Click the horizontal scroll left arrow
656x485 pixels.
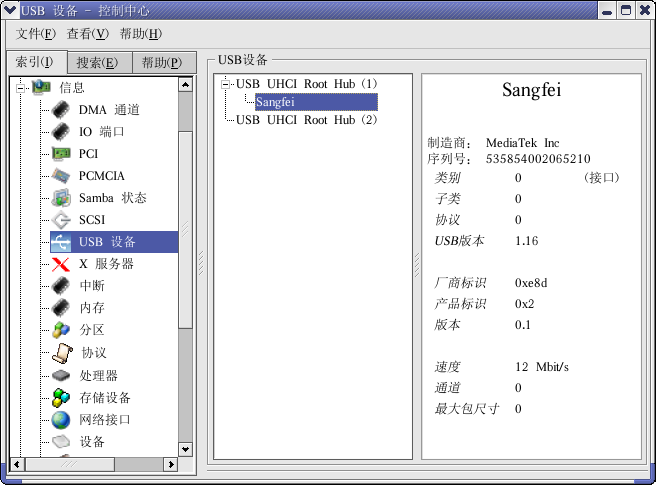click(x=17, y=464)
